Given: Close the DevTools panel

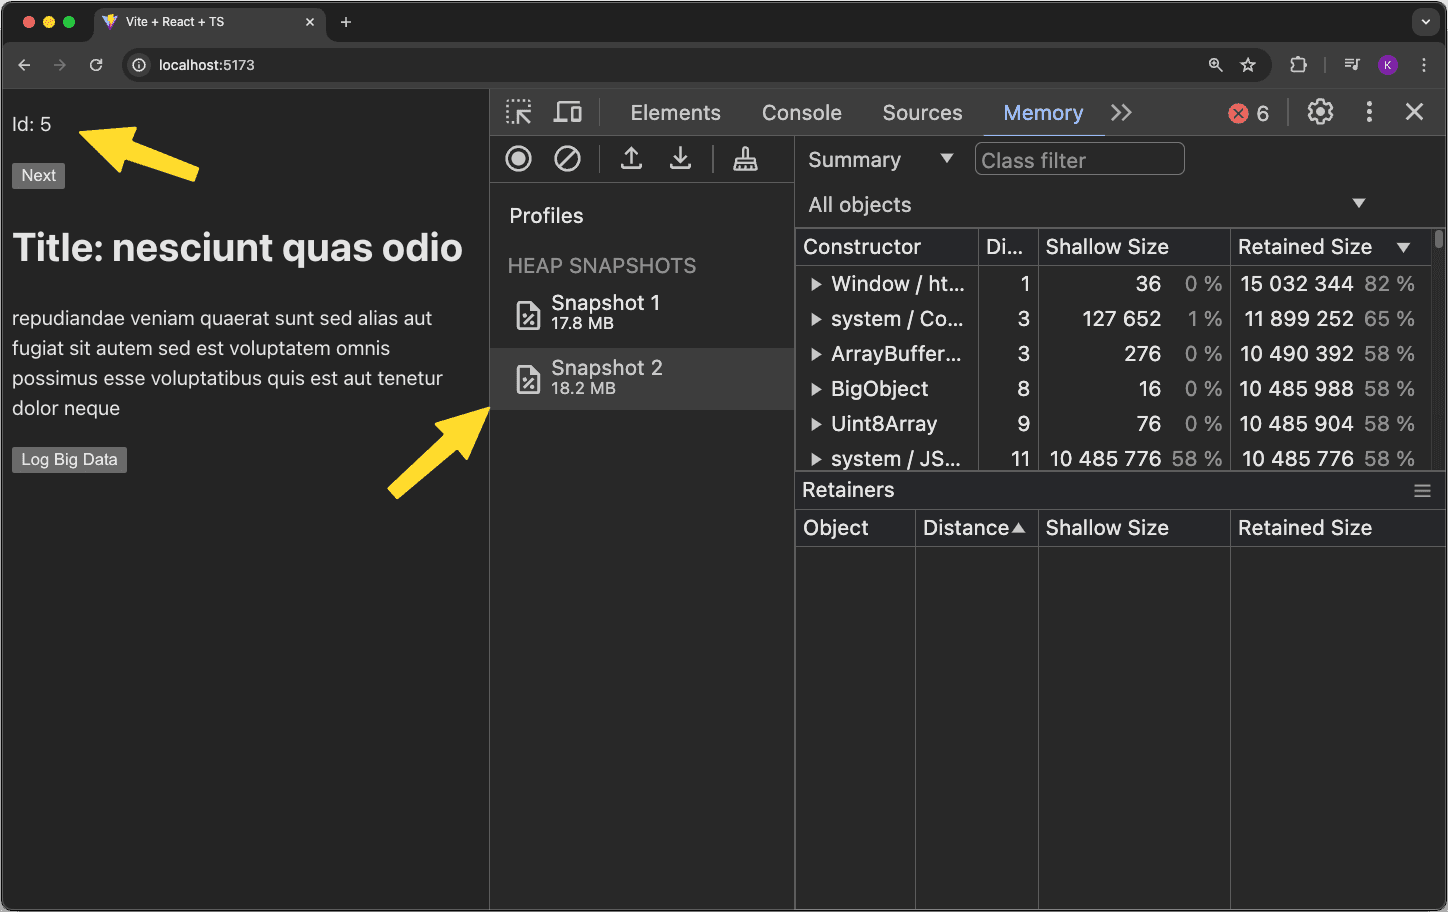Looking at the screenshot, I should (1414, 112).
